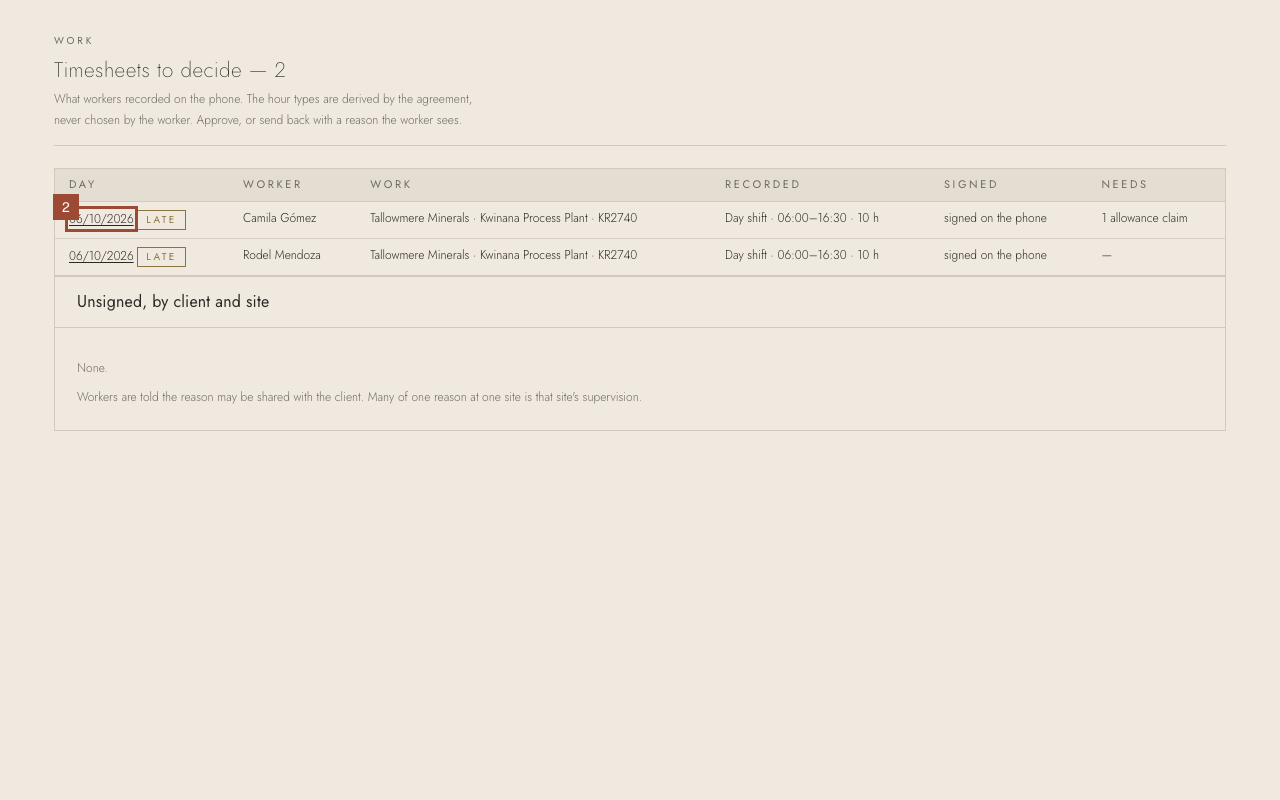Click the DAY column header

83,184
